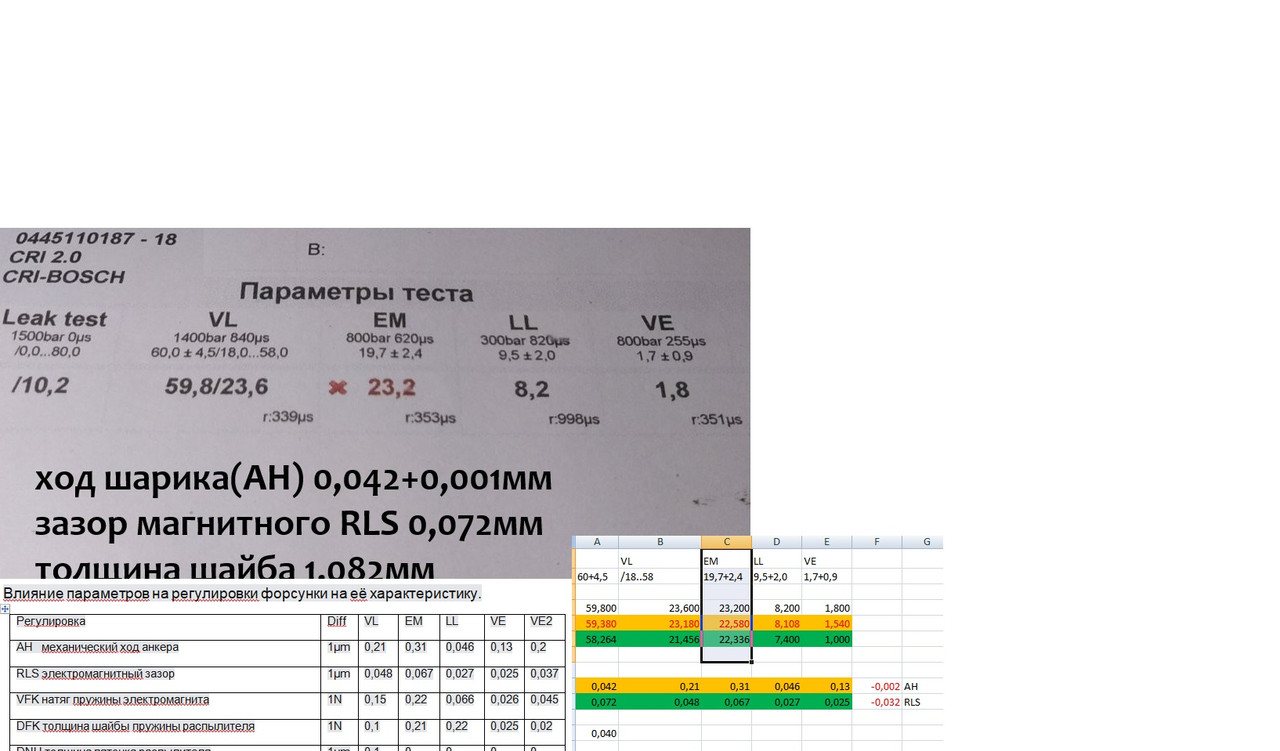Click the /10,2 leak test result

[x=40, y=384]
